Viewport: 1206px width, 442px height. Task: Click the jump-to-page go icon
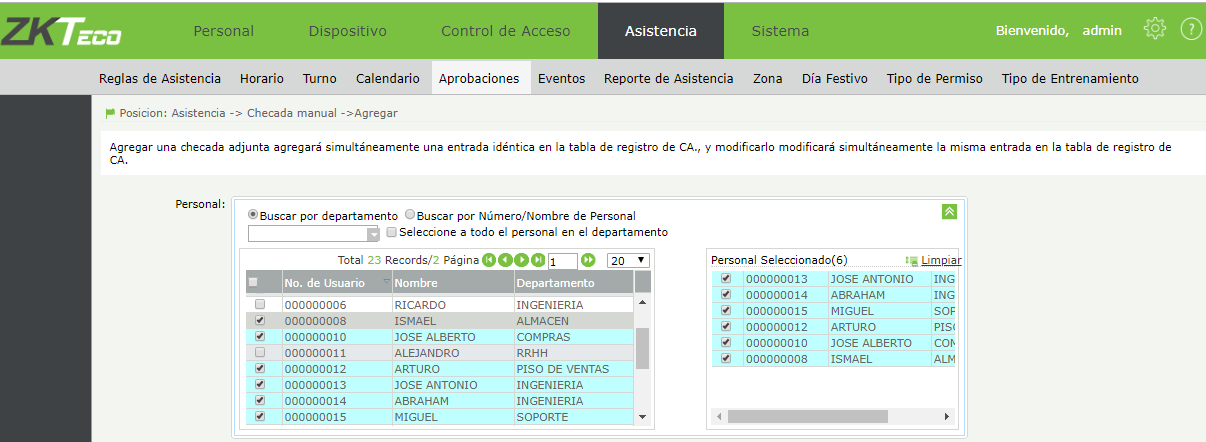(x=588, y=260)
